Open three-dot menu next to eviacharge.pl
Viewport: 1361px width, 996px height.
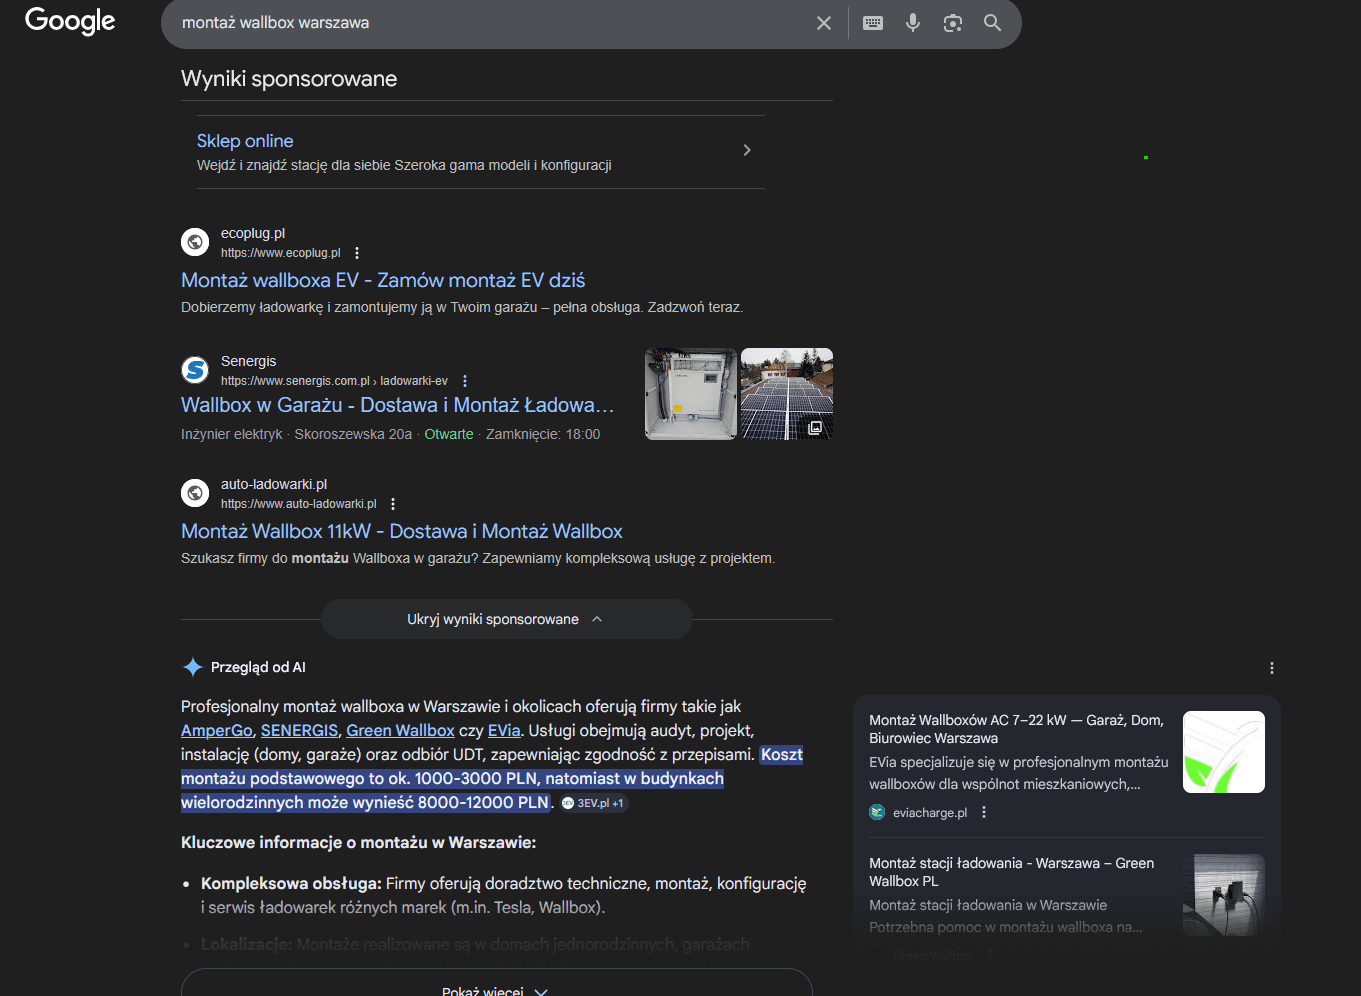[x=984, y=812]
